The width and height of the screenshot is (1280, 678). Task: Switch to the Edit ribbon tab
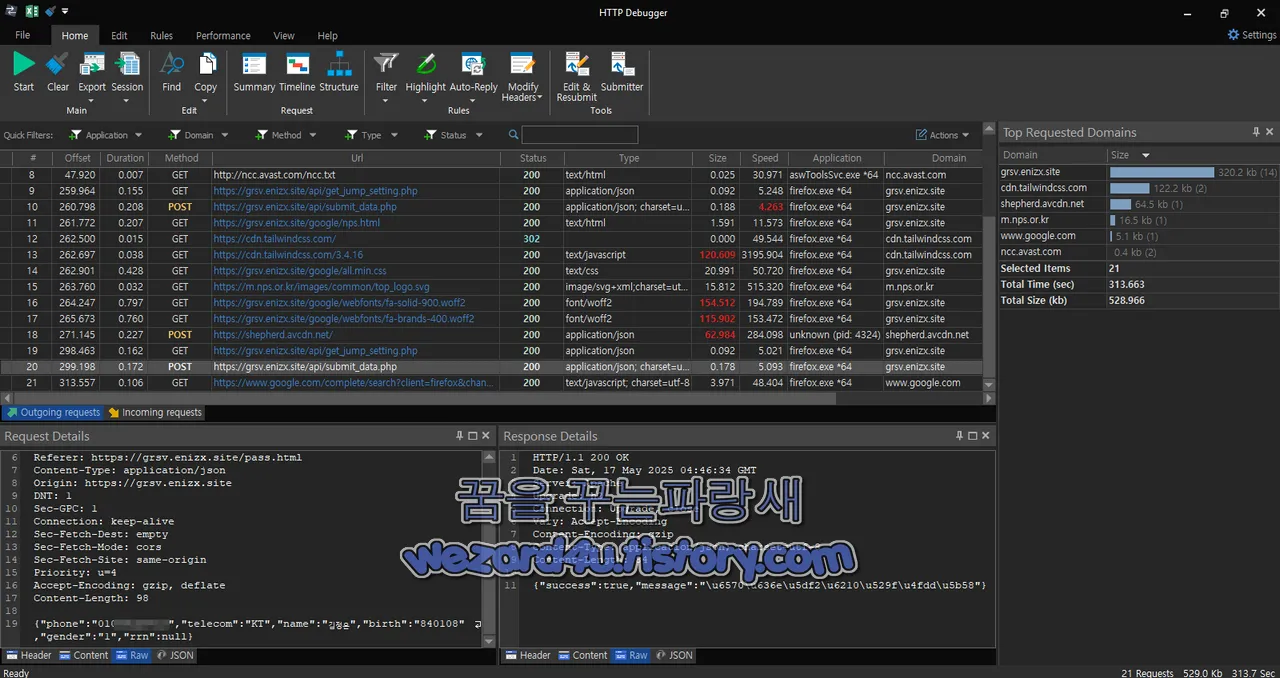[119, 35]
